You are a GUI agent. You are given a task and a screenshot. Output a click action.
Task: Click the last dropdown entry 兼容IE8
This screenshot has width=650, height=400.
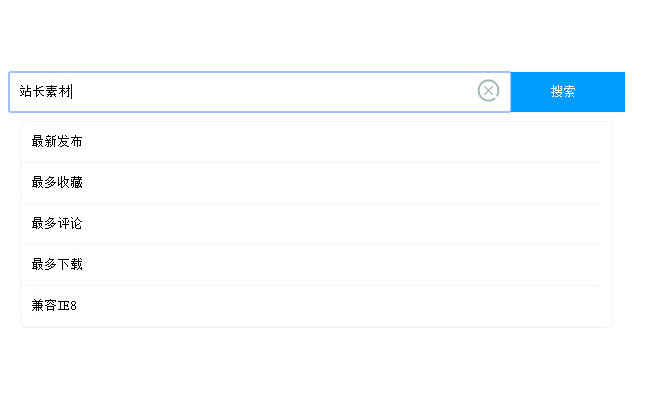tap(55, 306)
